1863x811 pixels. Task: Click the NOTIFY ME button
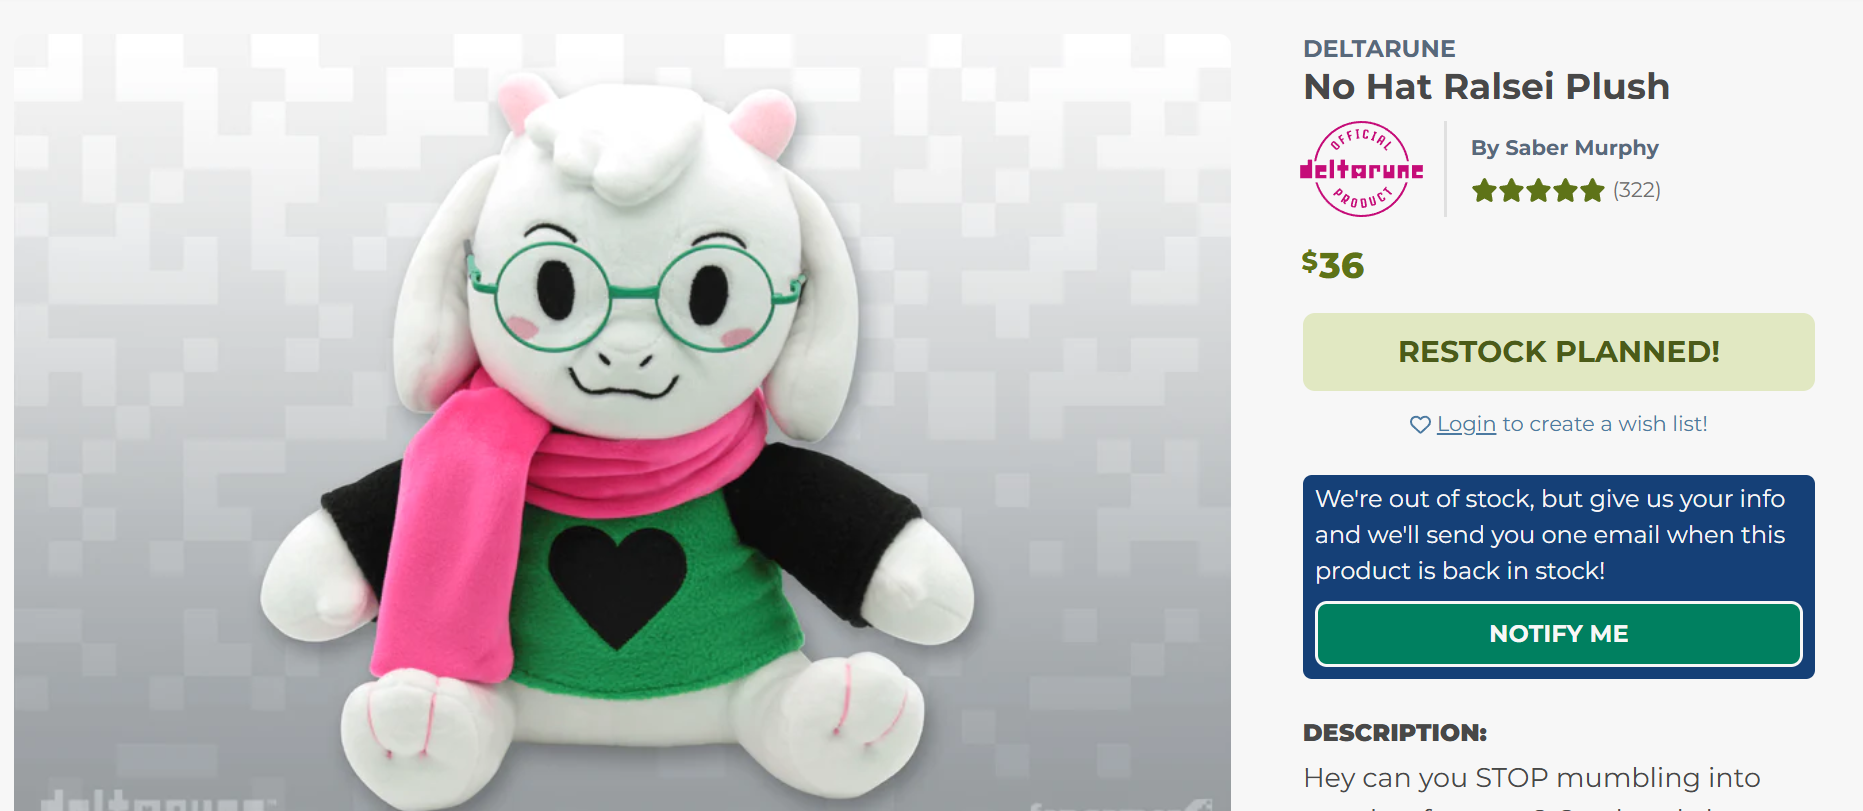pyautogui.click(x=1558, y=634)
